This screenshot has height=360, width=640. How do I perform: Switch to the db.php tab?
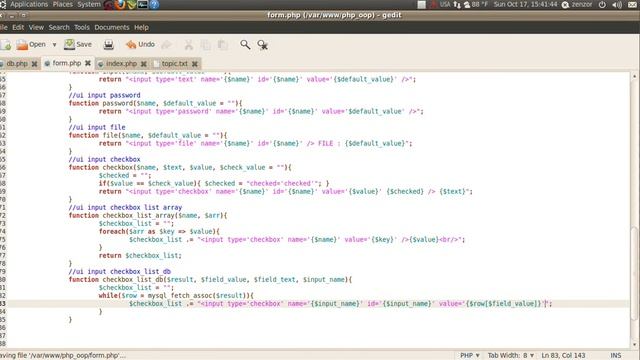pyautogui.click(x=17, y=64)
